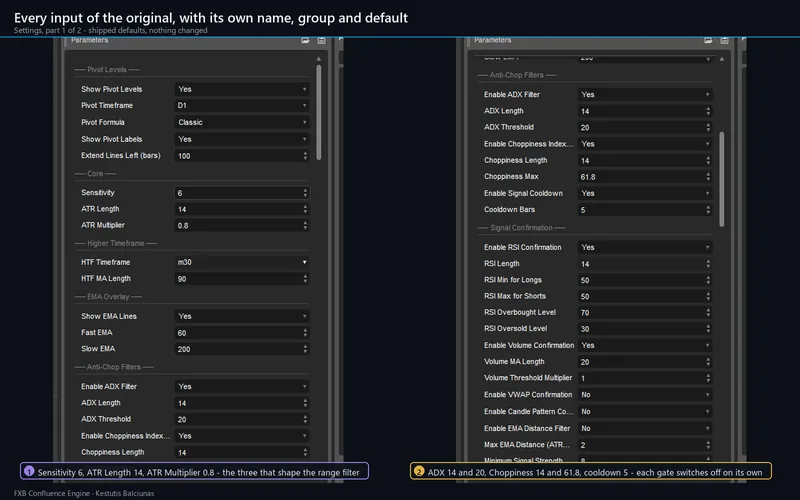The width and height of the screenshot is (800, 500).
Task: Click the save parameters disk icon, right panel
Action: point(724,40)
